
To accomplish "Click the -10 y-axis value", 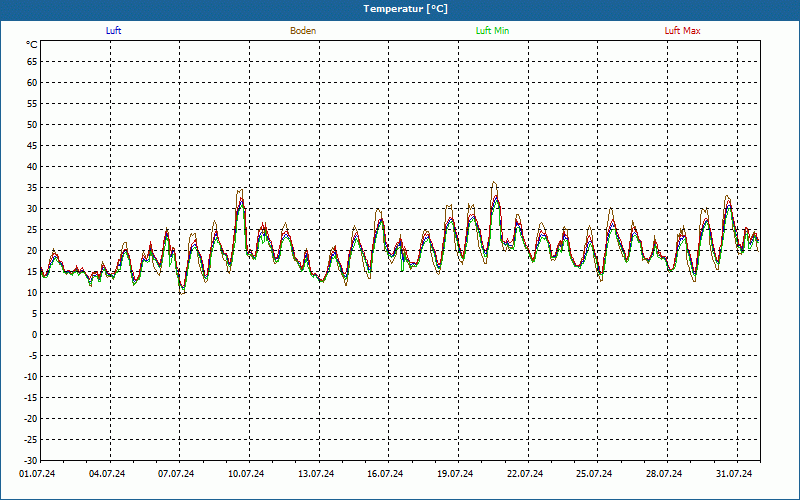I will click(31, 377).
